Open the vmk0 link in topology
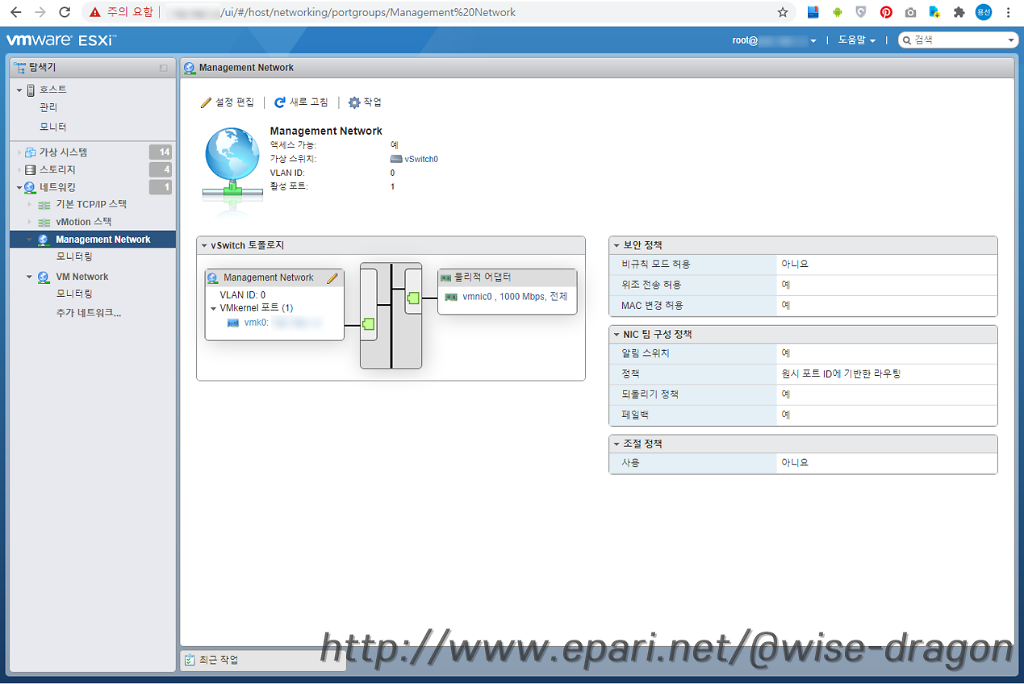Image resolution: width=1024 pixels, height=684 pixels. click(256, 323)
